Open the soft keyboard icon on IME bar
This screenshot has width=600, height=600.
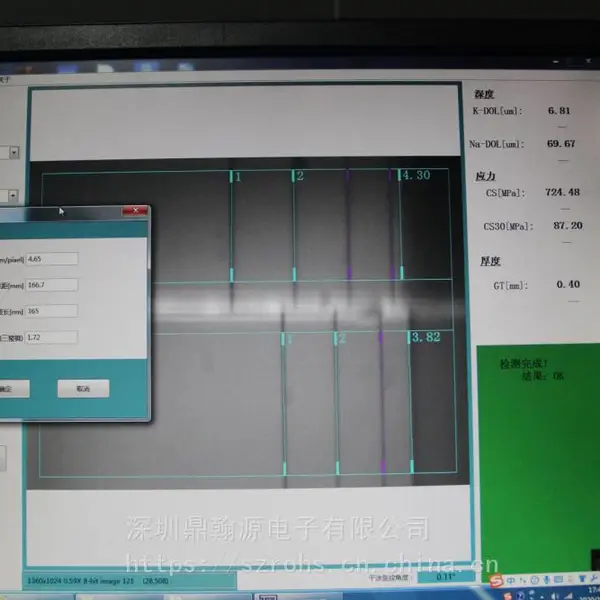click(x=558, y=579)
